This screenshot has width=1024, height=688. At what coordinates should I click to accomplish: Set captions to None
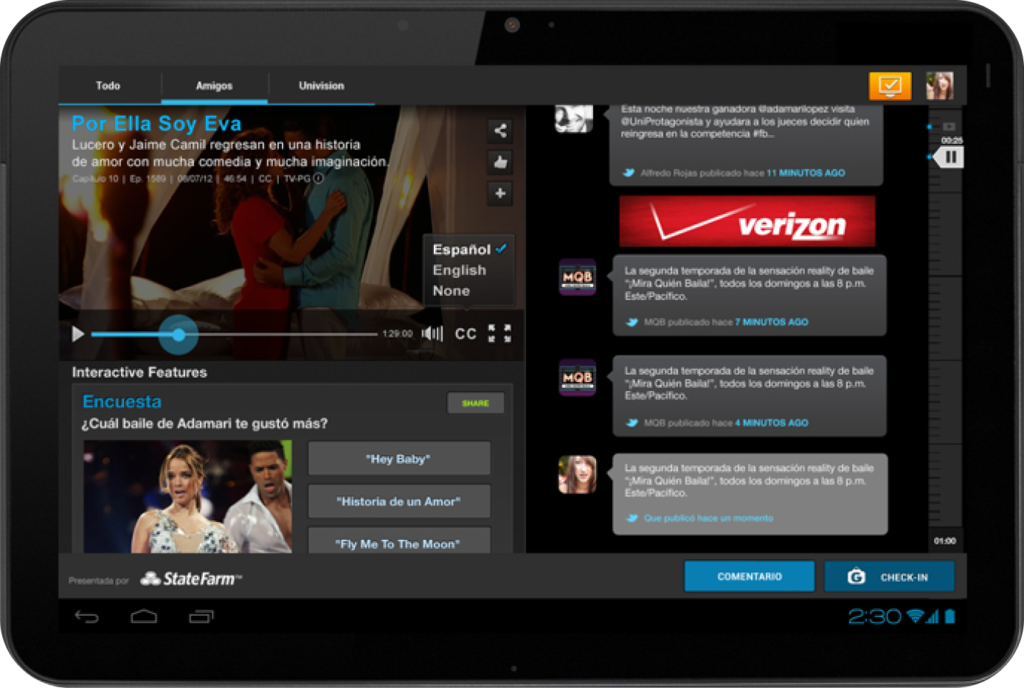pos(451,291)
